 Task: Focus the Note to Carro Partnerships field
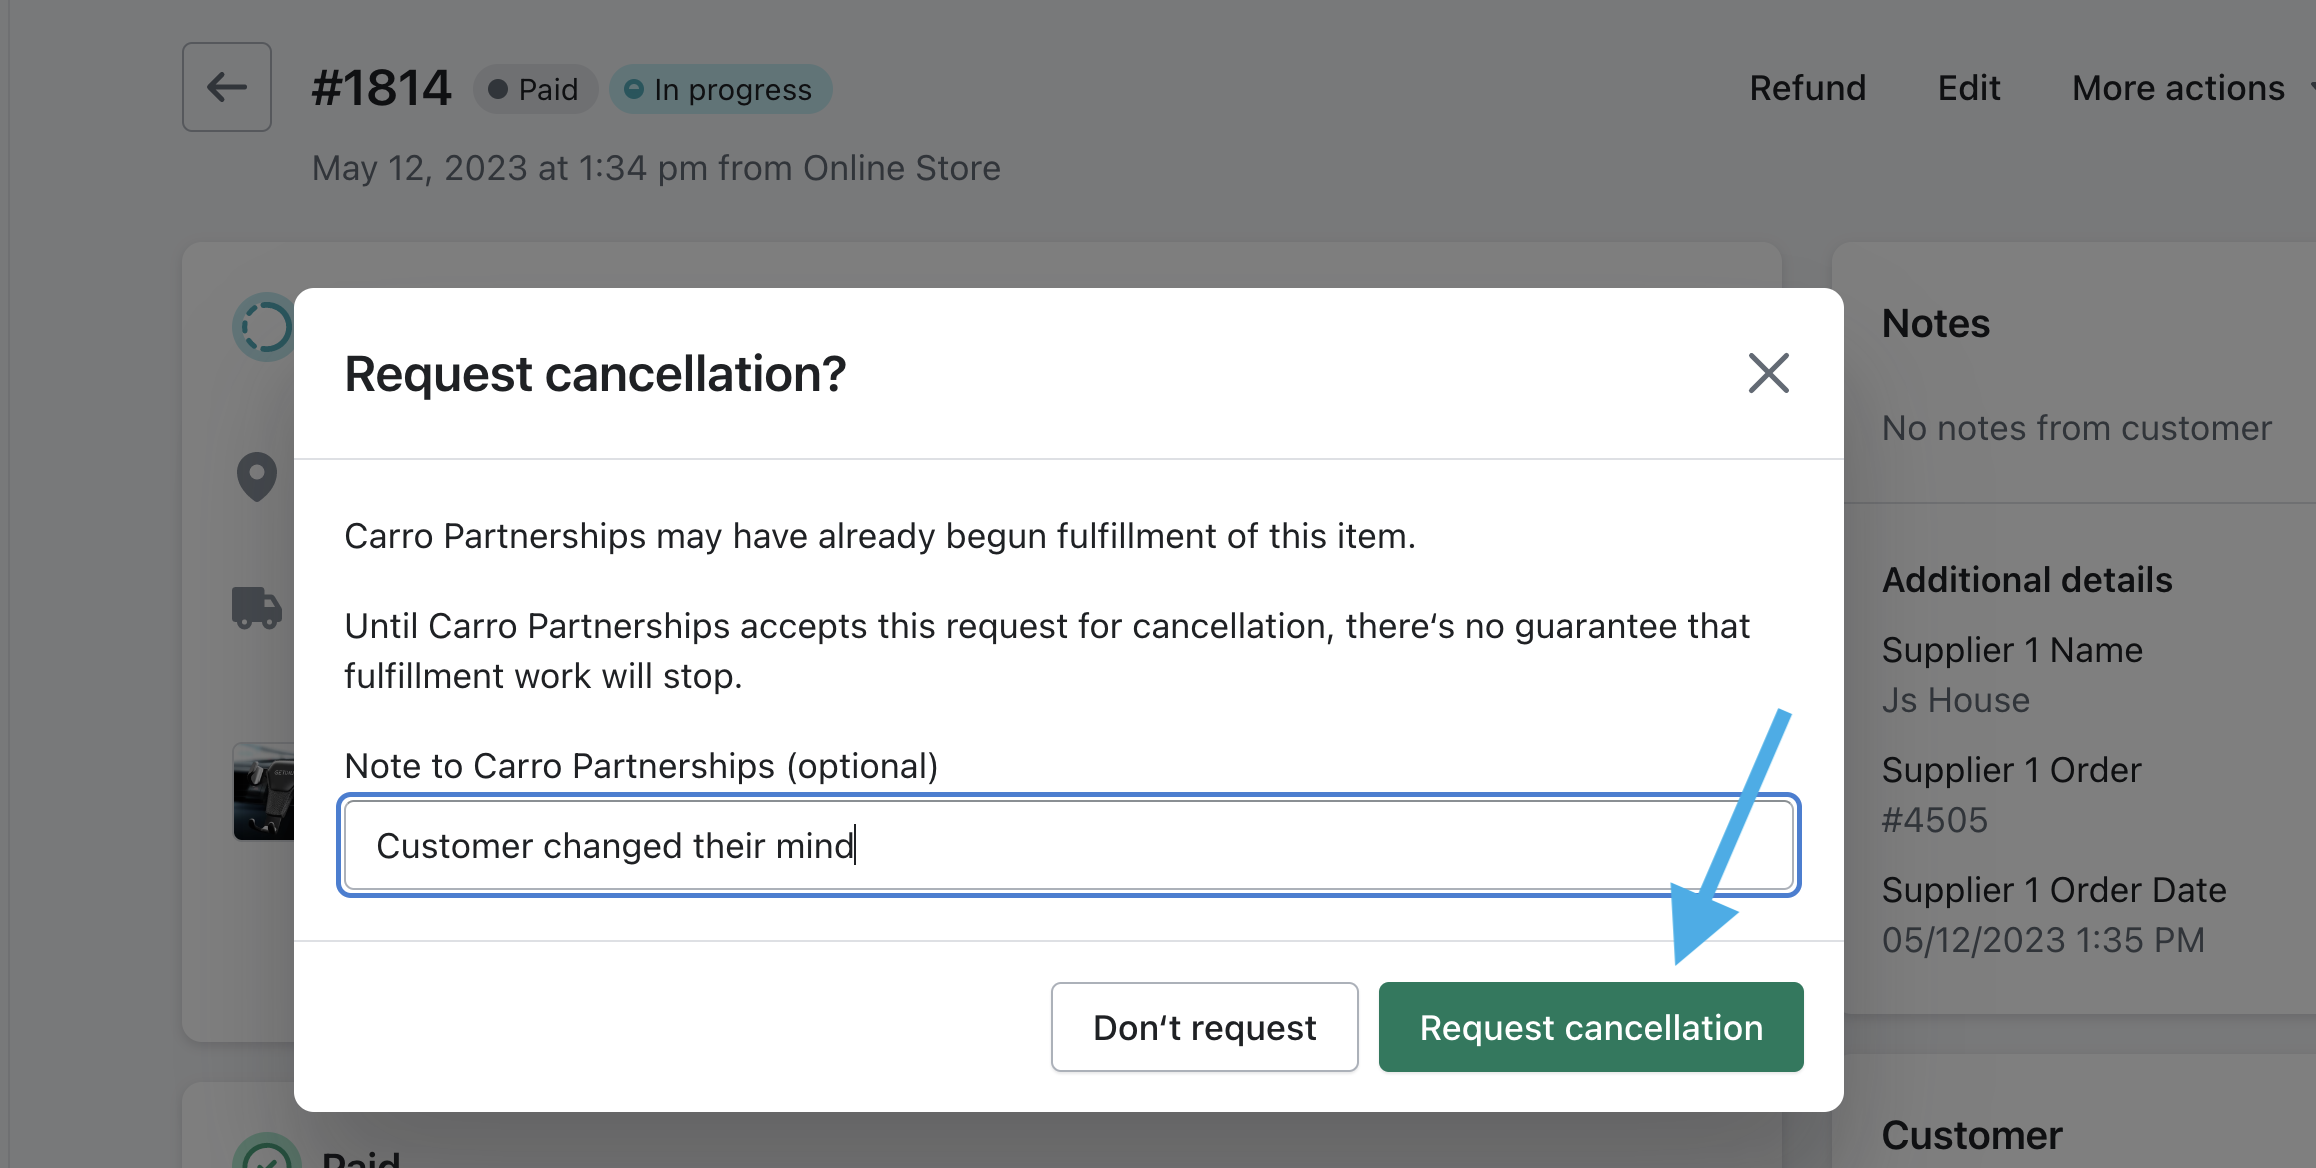pos(1068,846)
